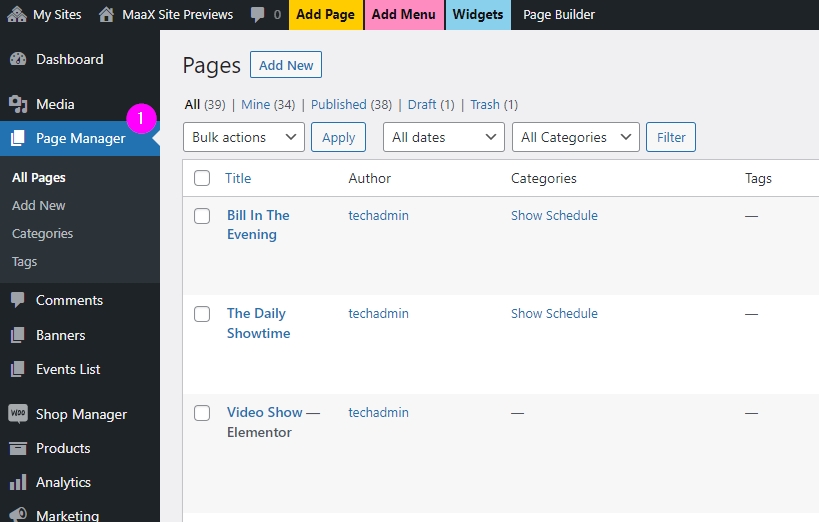Click the blue Widgets toolbar button
This screenshot has height=522, width=819.
[x=478, y=15]
